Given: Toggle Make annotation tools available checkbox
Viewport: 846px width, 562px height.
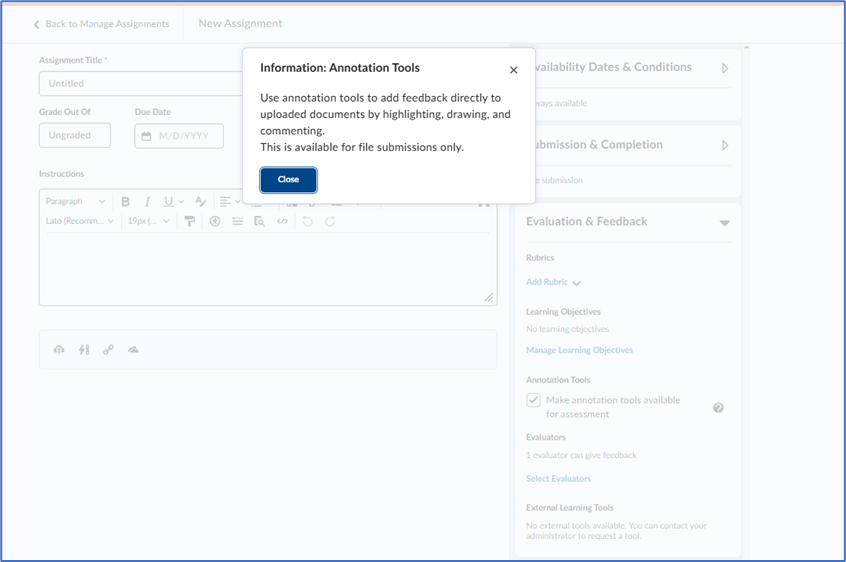Looking at the screenshot, I should pyautogui.click(x=533, y=400).
